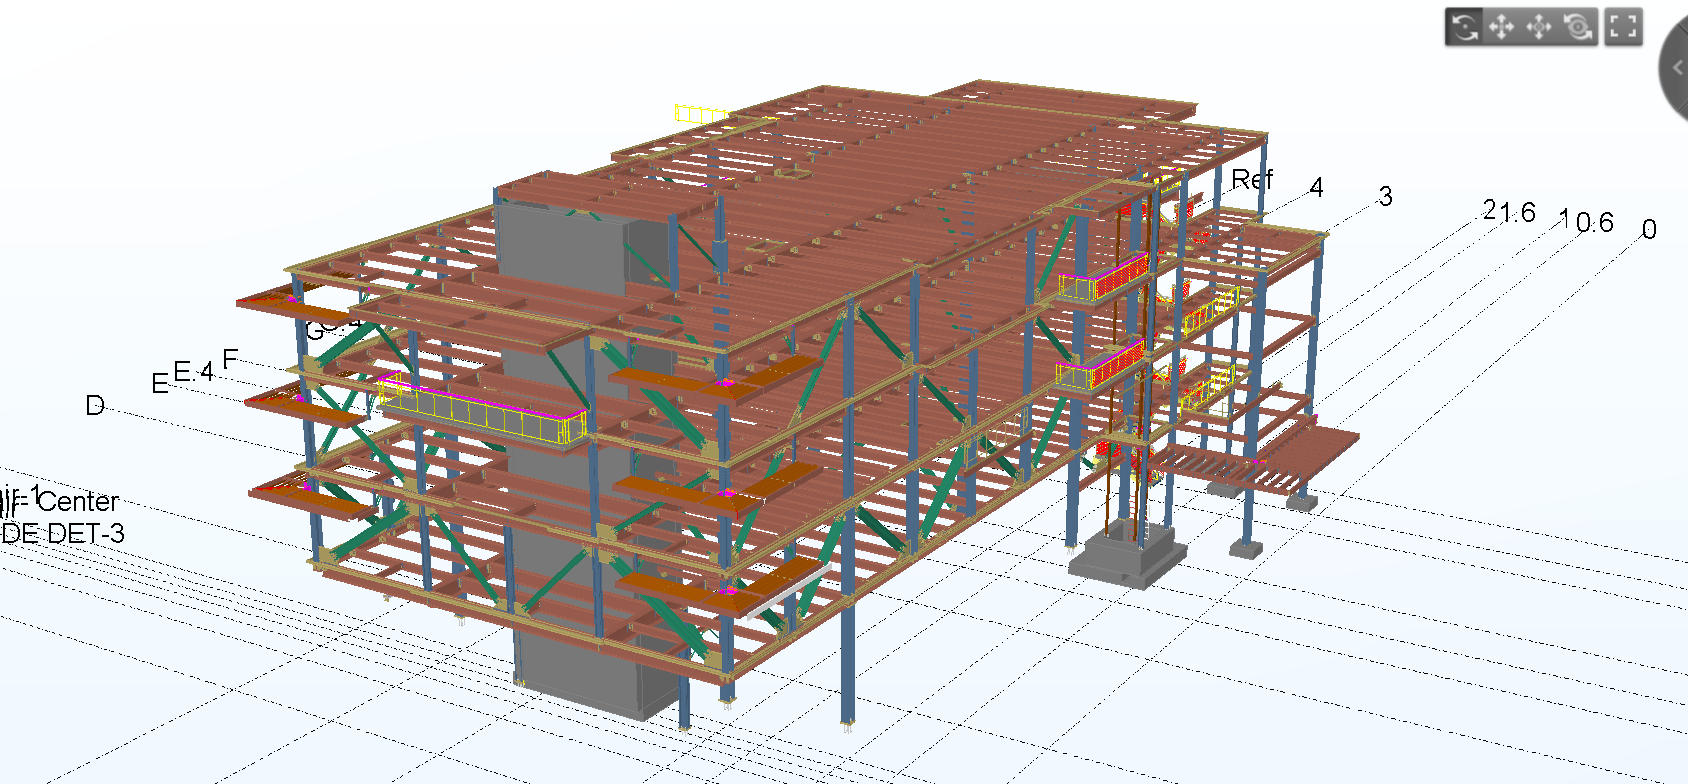
Task: Click grid label "3" at right
Action: coord(1385,196)
